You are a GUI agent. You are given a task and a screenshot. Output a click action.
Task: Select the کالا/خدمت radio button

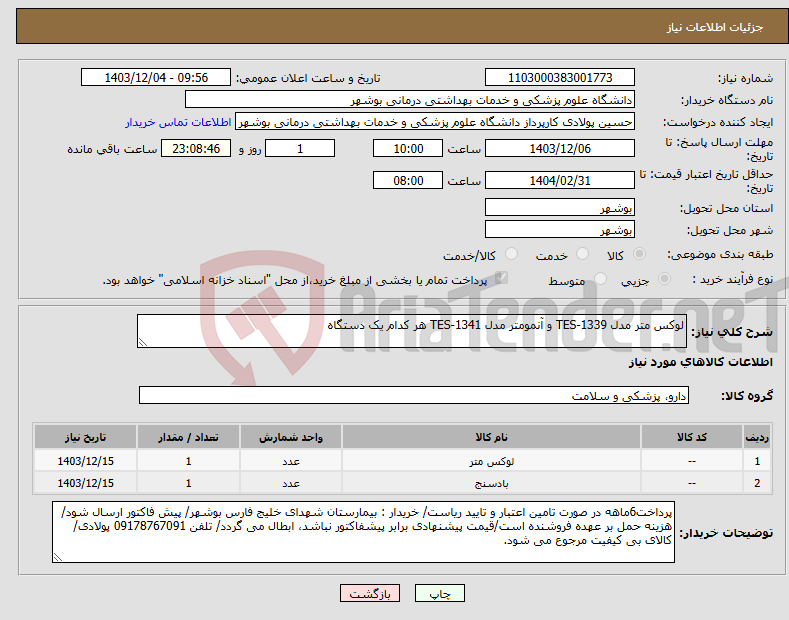coord(511,254)
